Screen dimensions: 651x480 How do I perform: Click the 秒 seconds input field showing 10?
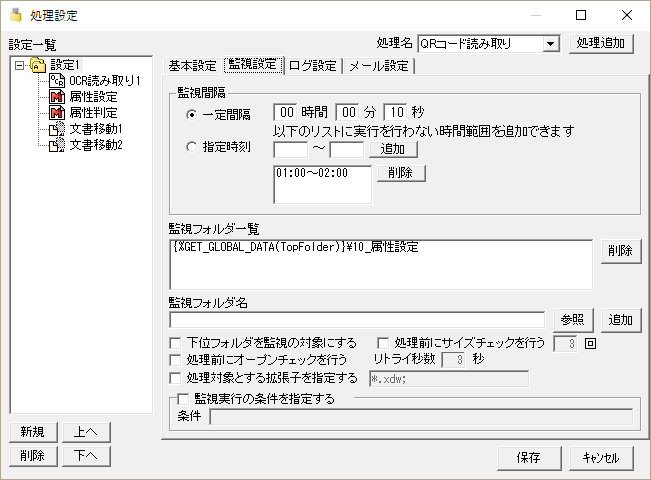point(395,112)
